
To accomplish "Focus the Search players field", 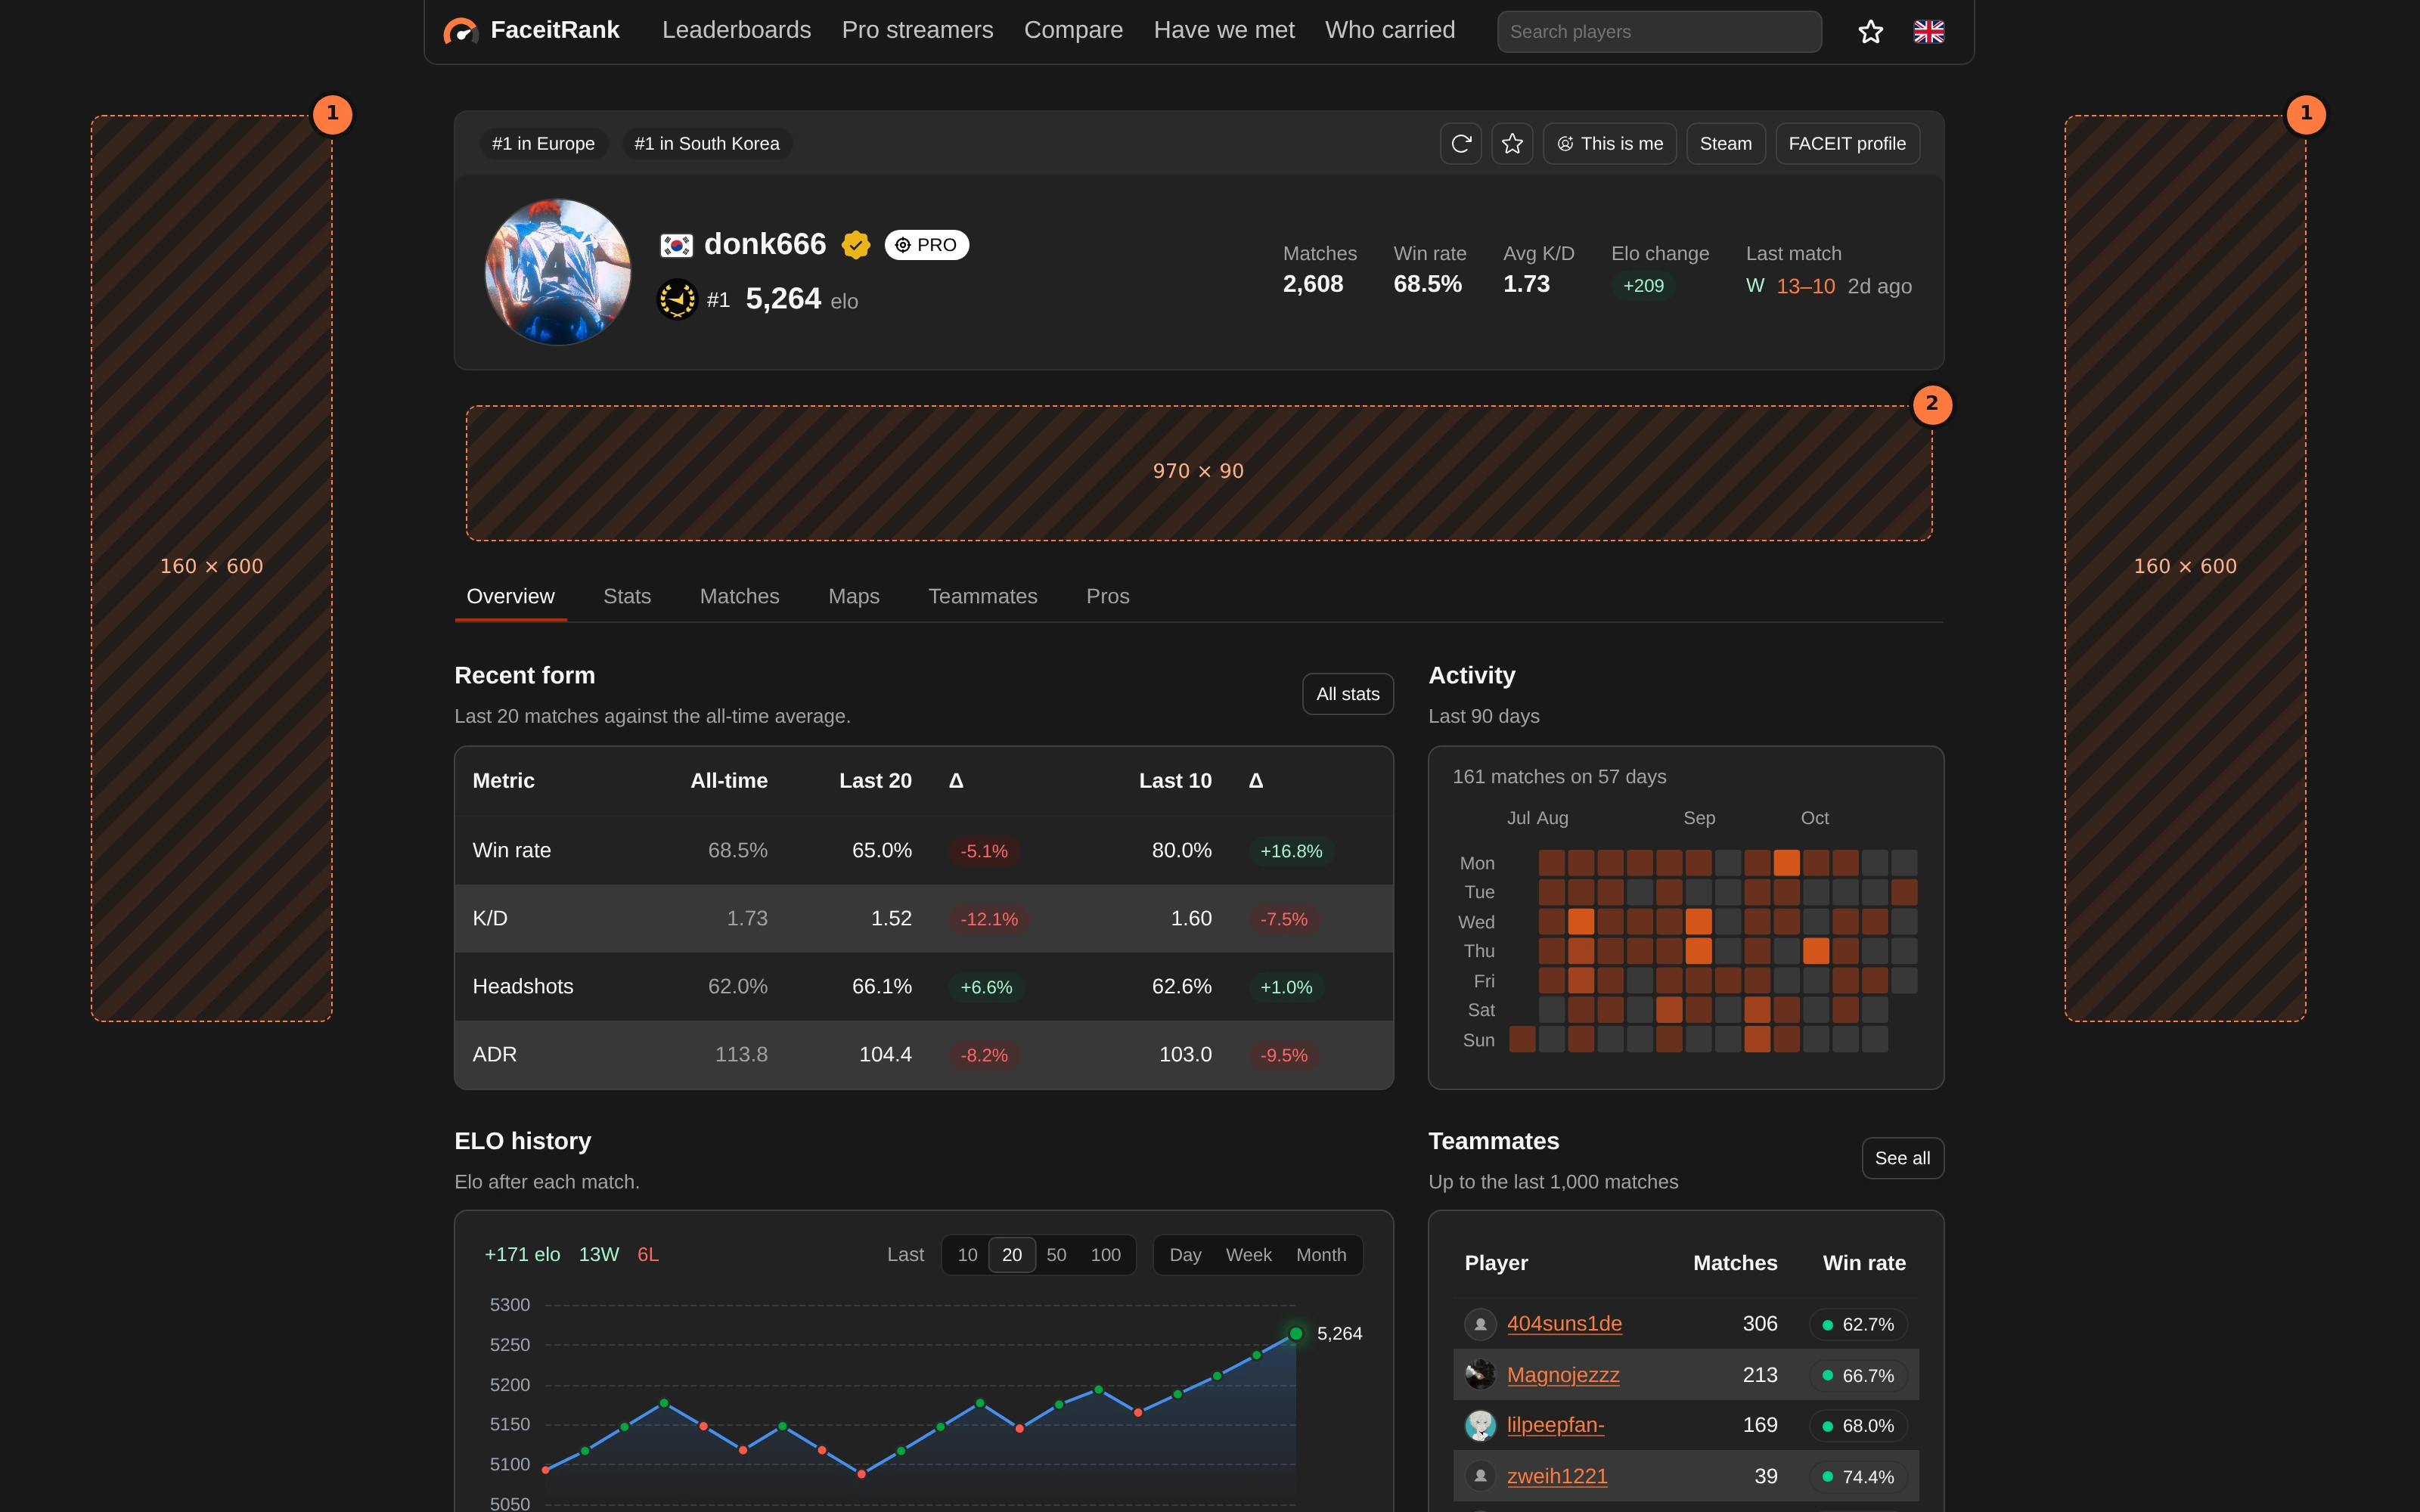I will pyautogui.click(x=1659, y=32).
